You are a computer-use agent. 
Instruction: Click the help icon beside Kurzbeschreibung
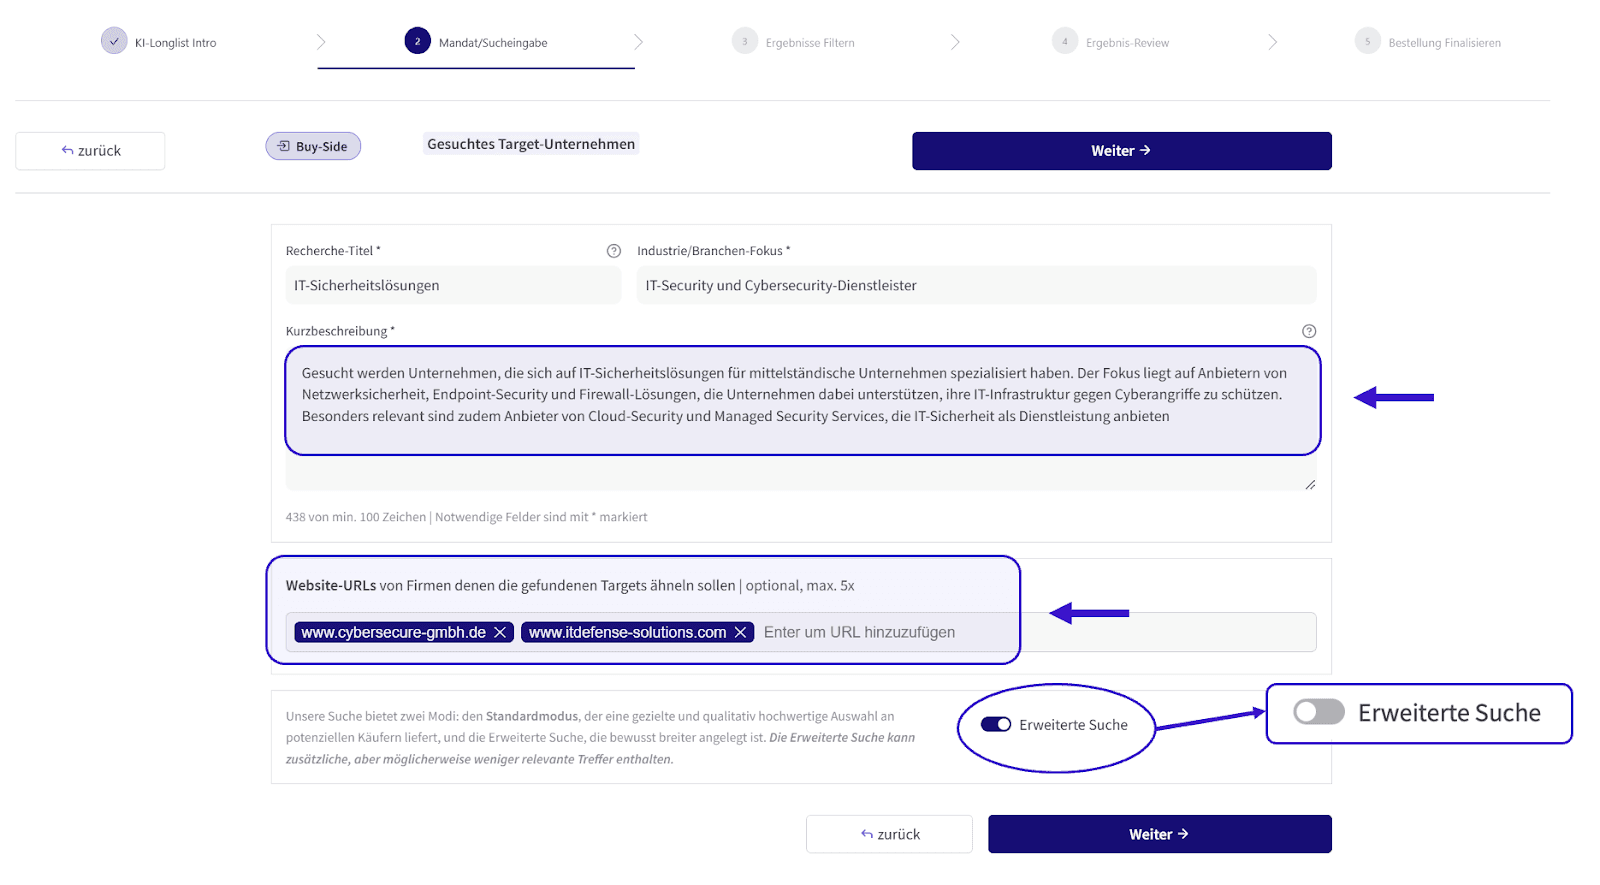click(x=1309, y=331)
